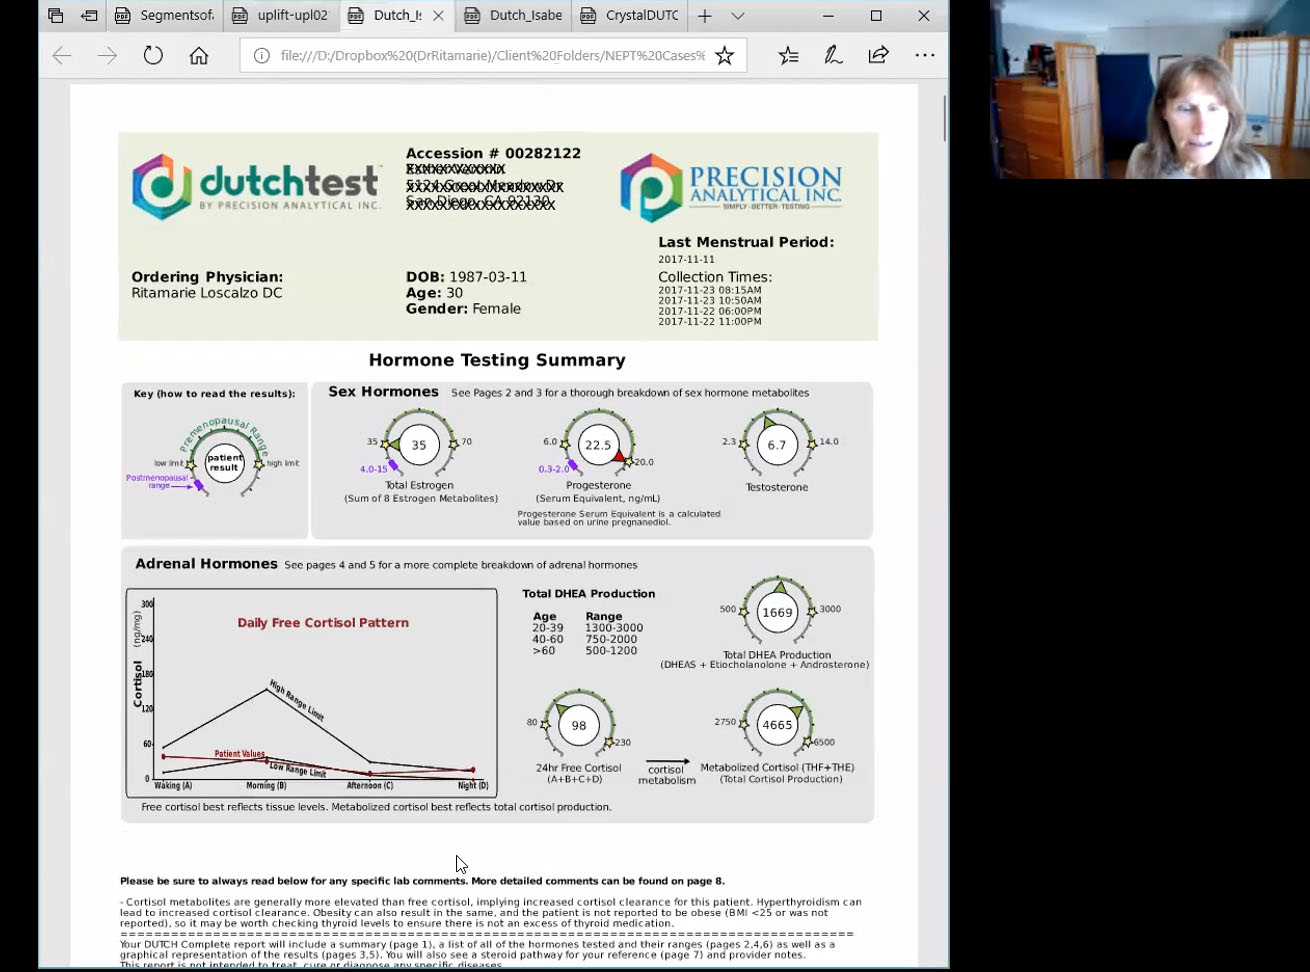Share this page using the share icon
1310x972 pixels.
(879, 56)
